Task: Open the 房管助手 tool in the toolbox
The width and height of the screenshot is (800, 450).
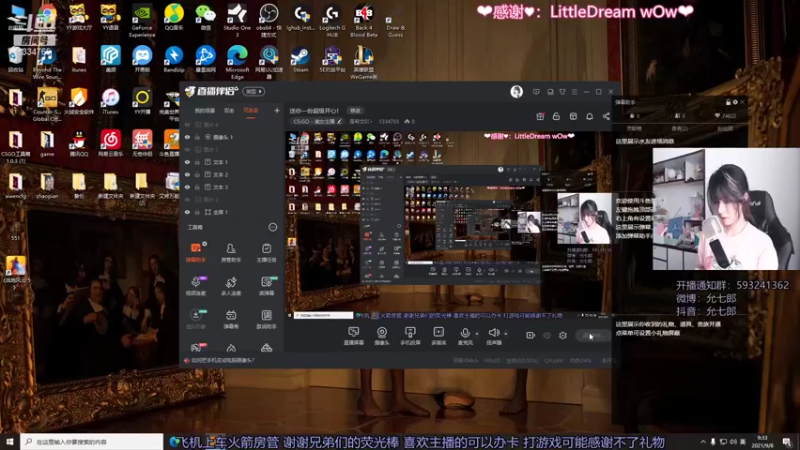Action: click(231, 253)
